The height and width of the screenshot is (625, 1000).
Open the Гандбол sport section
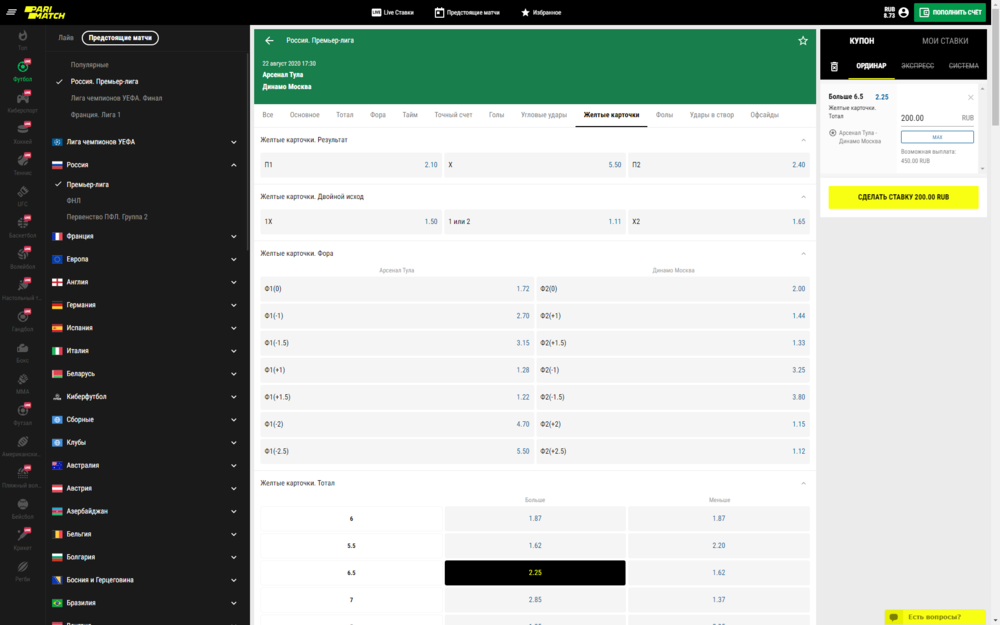point(23,321)
